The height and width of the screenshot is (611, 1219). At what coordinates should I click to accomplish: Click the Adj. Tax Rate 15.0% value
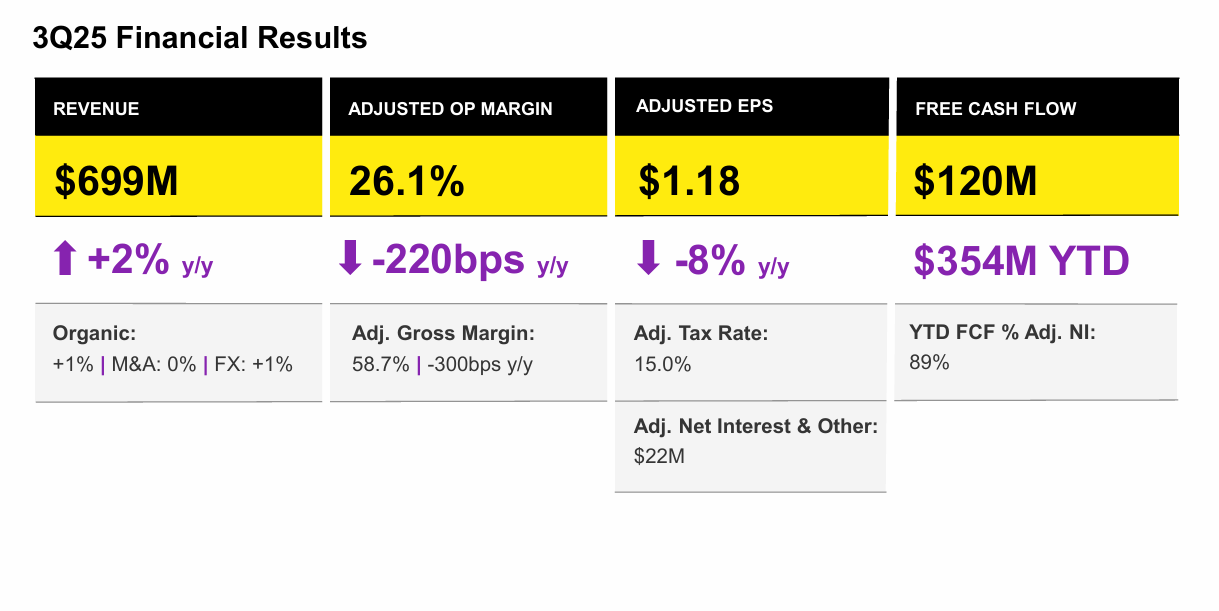coord(663,364)
